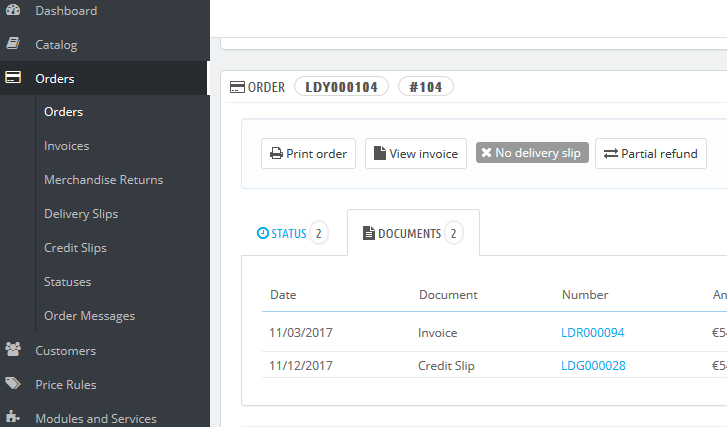Open the Statuses submenu entry
The height and width of the screenshot is (427, 727).
tap(67, 282)
